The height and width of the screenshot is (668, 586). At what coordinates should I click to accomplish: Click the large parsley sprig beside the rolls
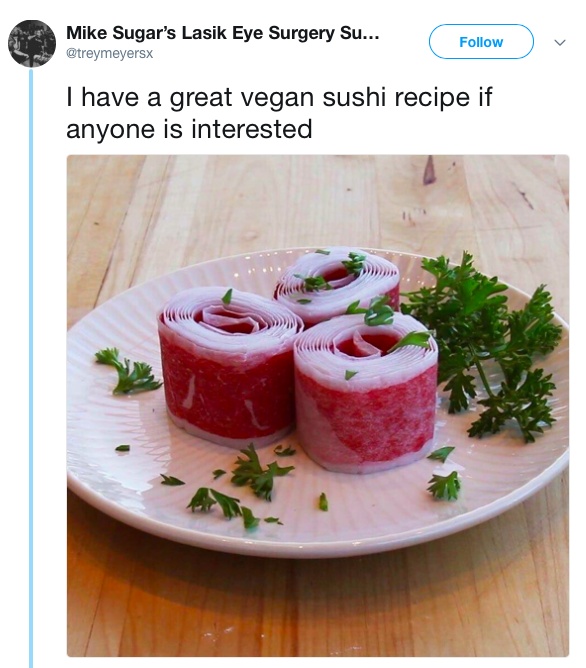[x=483, y=345]
